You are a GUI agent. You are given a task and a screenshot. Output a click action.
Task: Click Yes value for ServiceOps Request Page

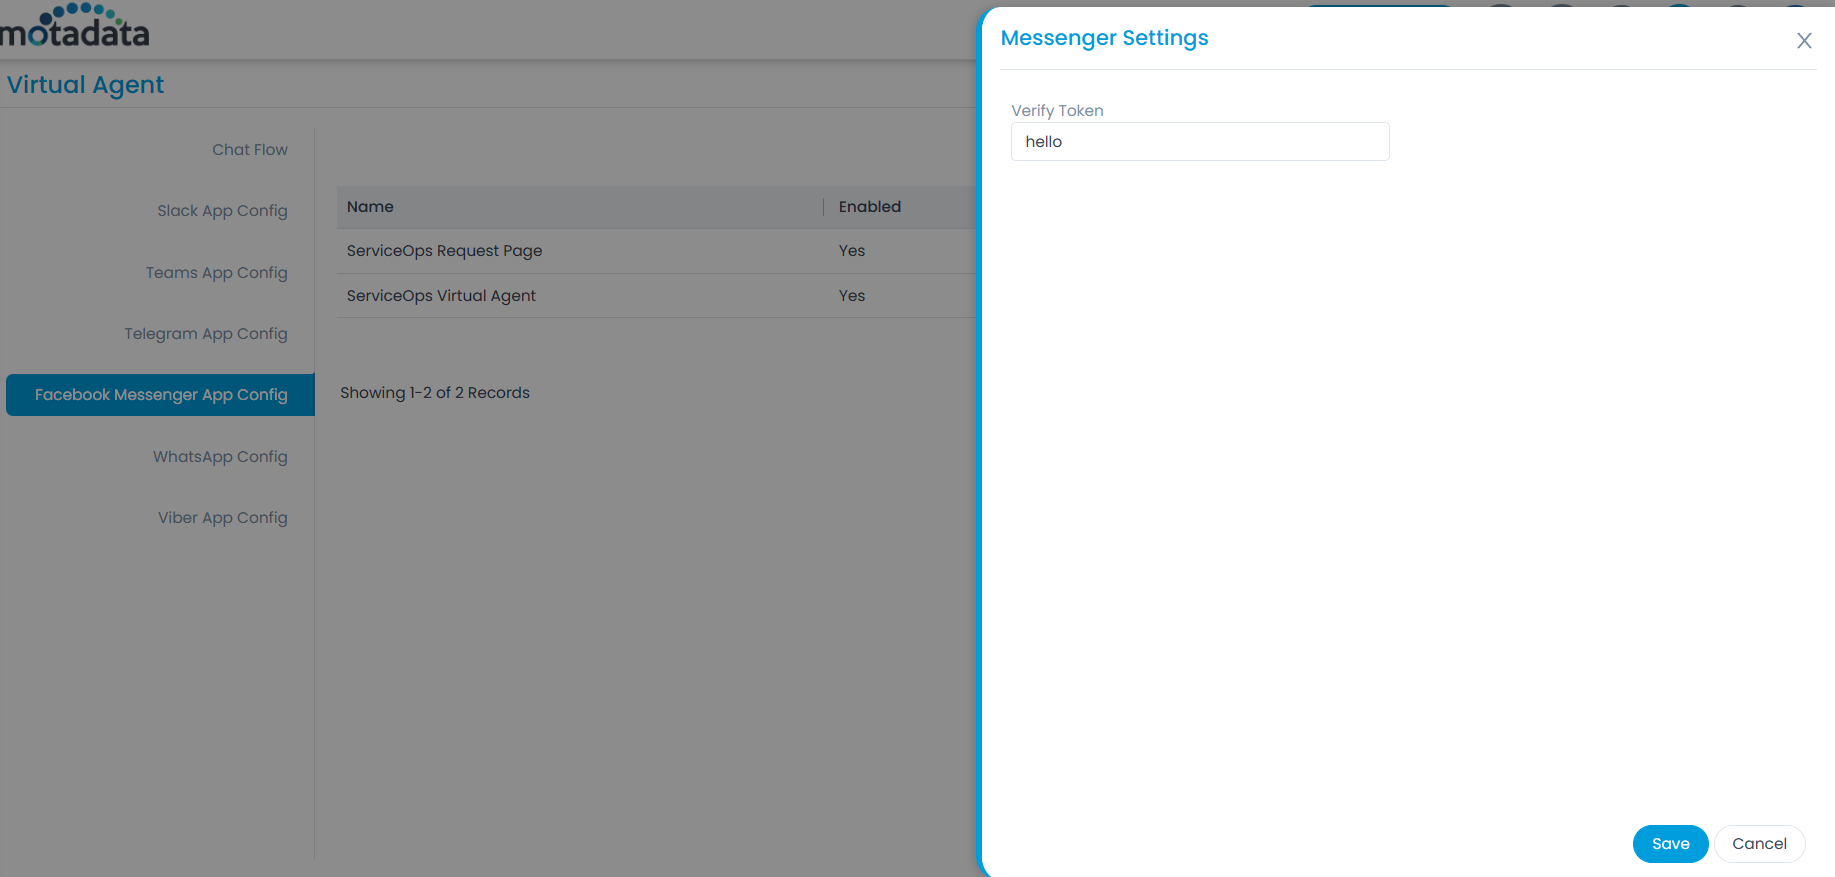click(x=851, y=251)
